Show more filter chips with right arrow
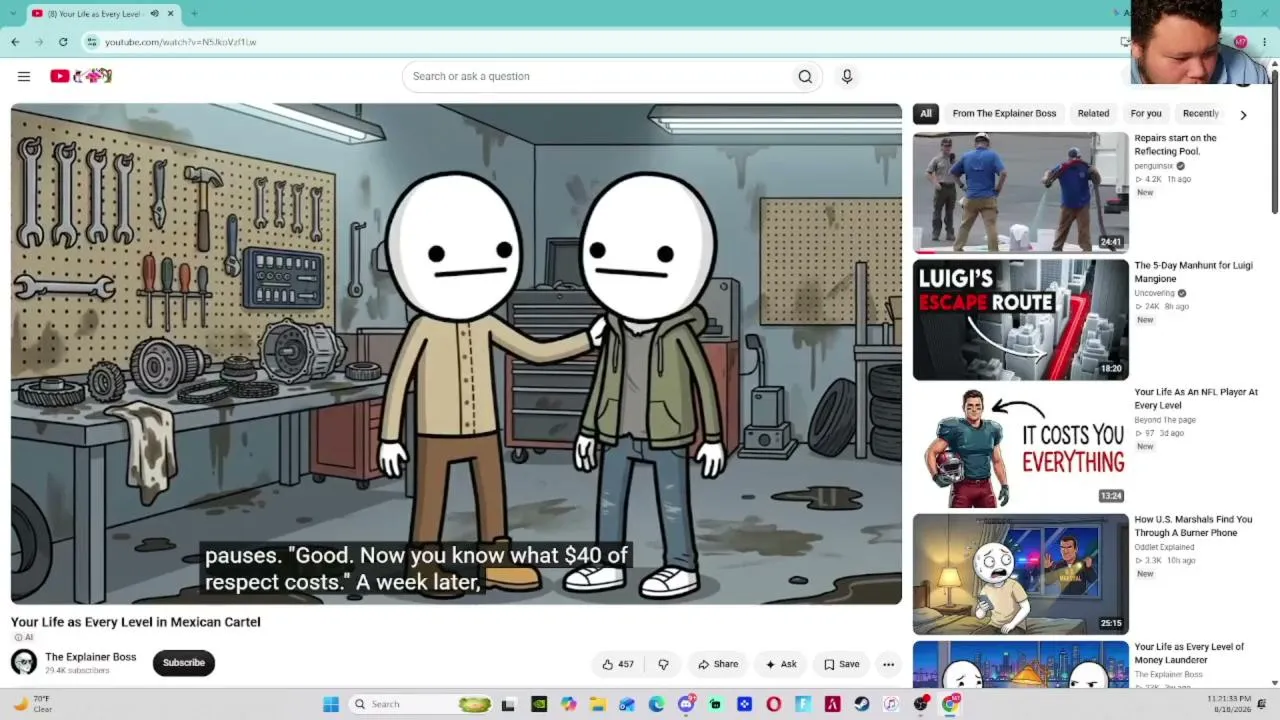Viewport: 1280px width, 720px height. (1243, 115)
